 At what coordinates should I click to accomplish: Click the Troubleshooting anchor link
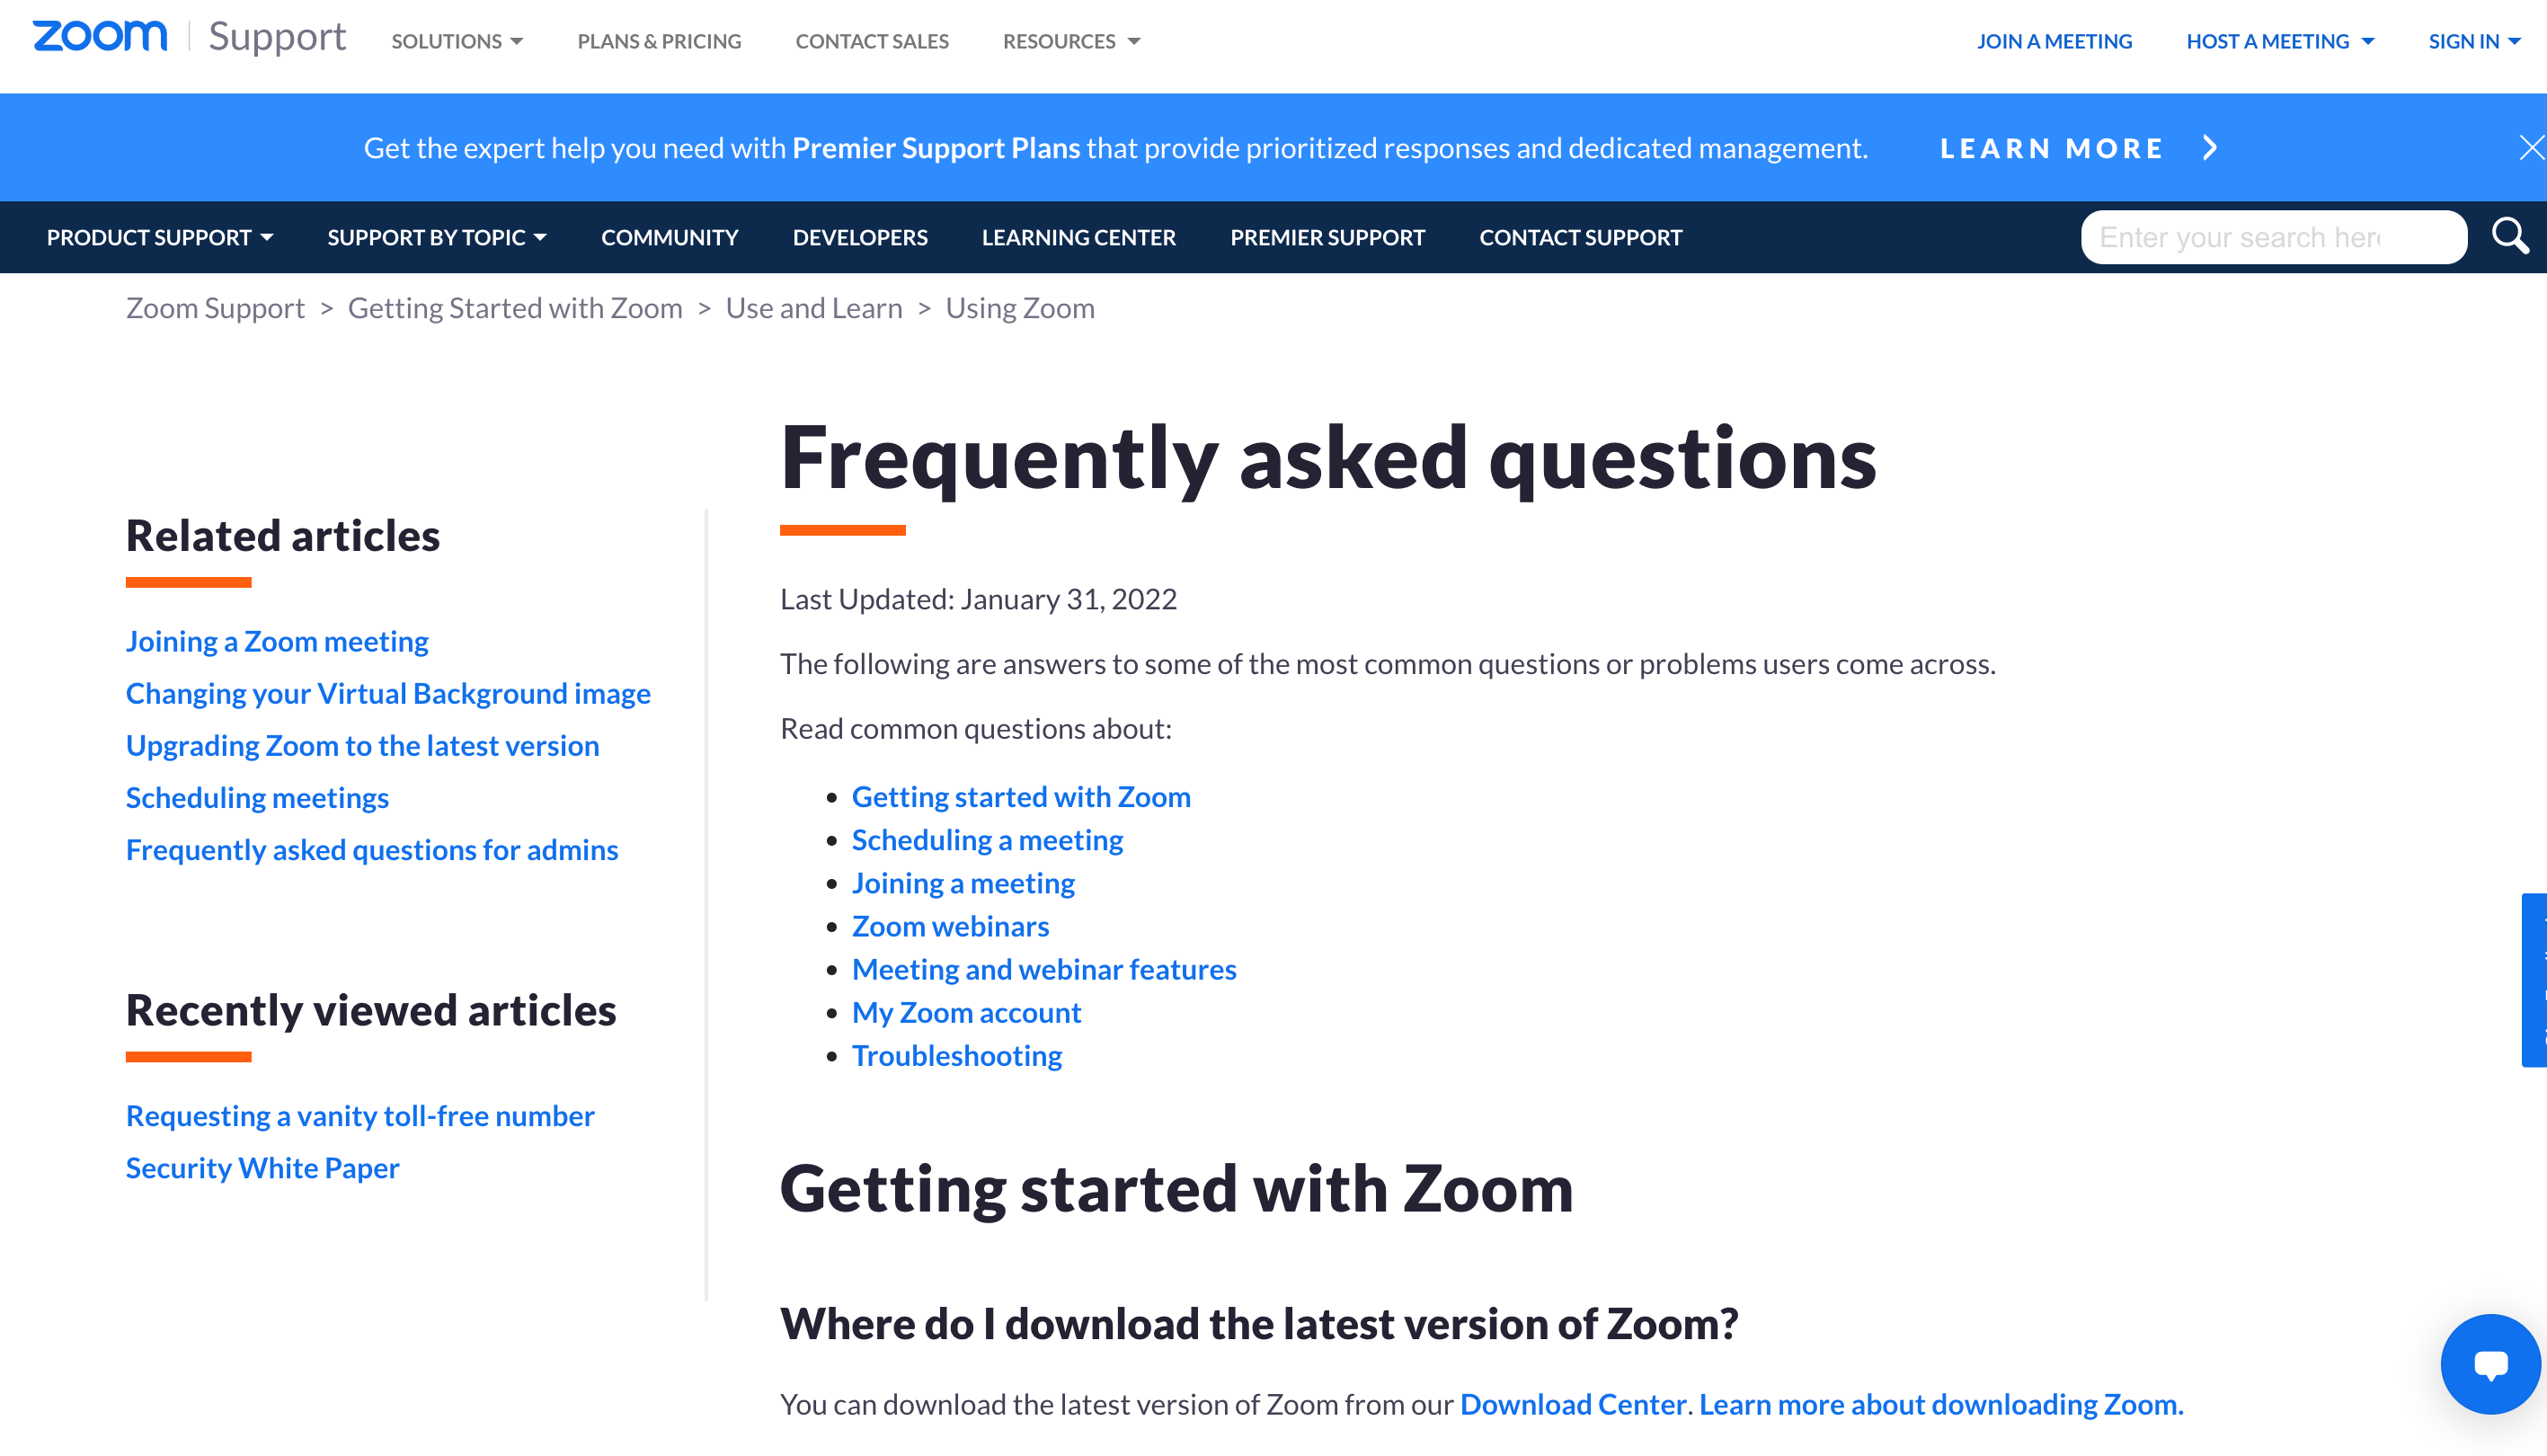[957, 1053]
